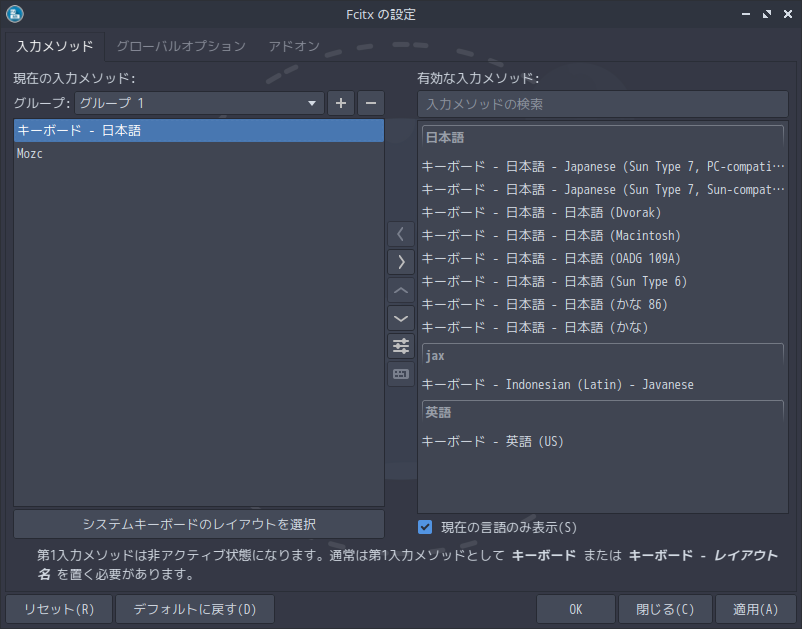This screenshot has height=629, width=802.
Task: Switch to グローバルオプション tab
Action: click(x=181, y=47)
